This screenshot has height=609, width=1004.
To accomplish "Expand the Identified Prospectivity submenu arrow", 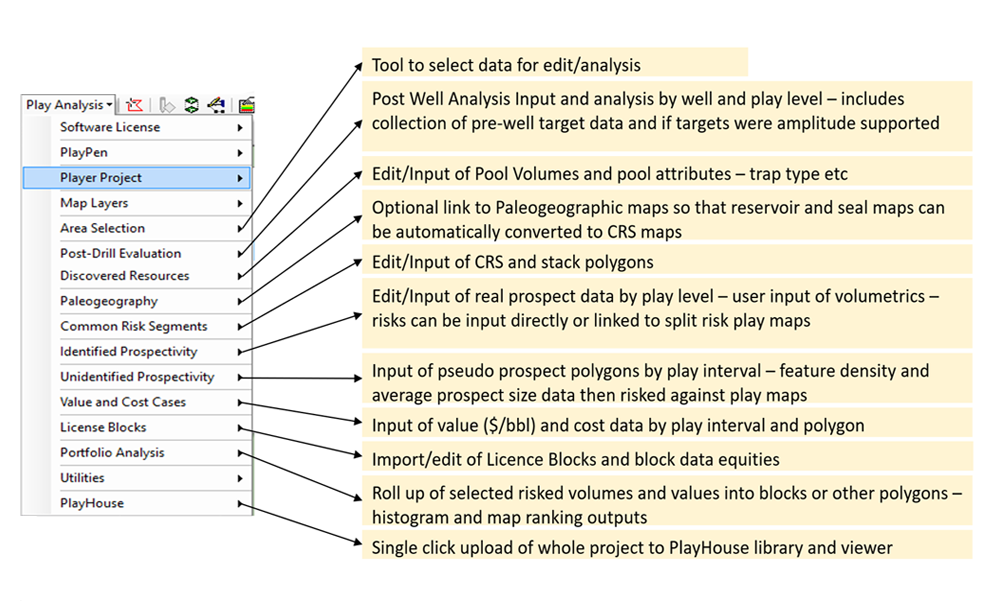I will (x=239, y=352).
